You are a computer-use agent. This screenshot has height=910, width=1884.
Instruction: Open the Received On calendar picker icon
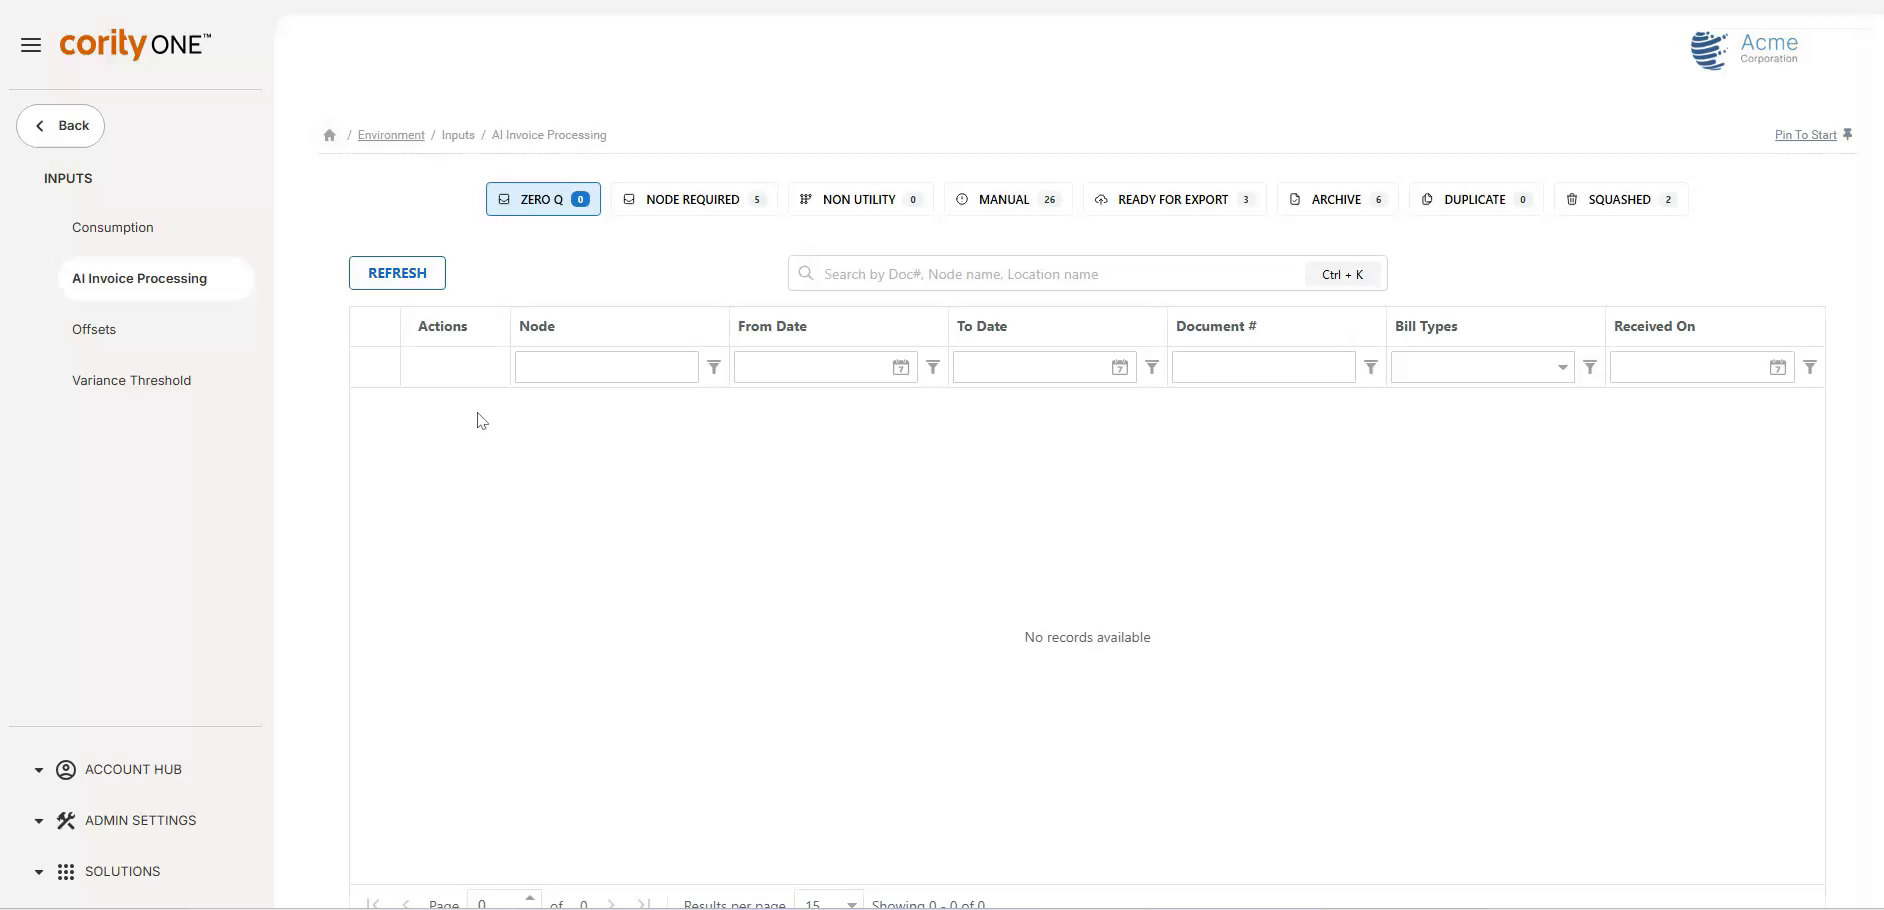[x=1779, y=367]
